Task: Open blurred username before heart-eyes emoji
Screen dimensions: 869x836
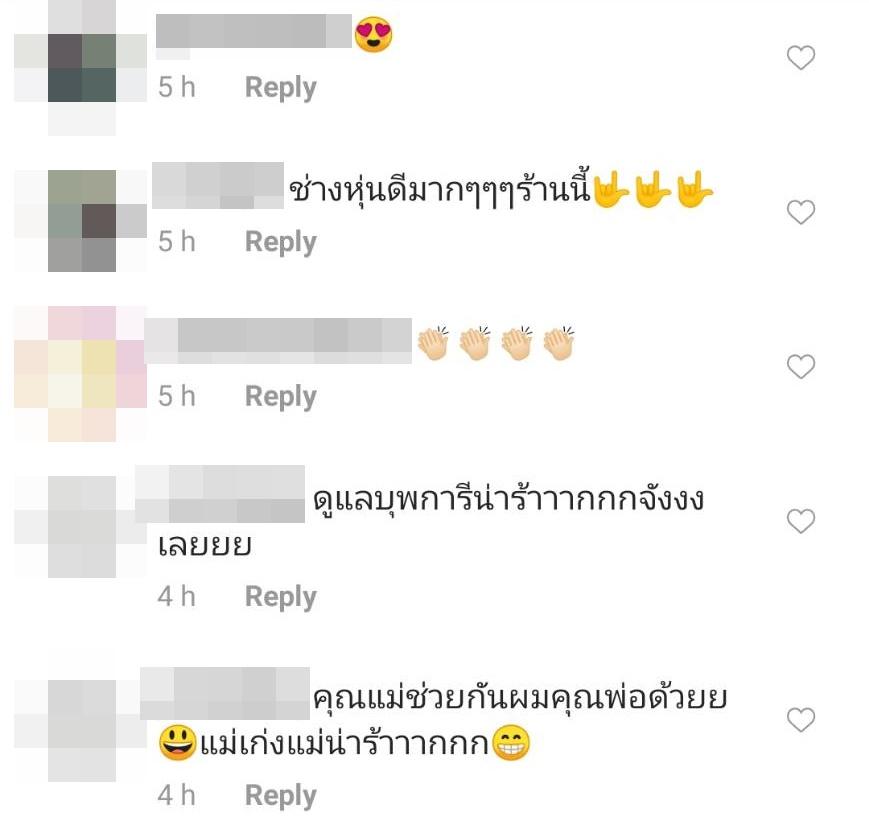Action: 254,31
